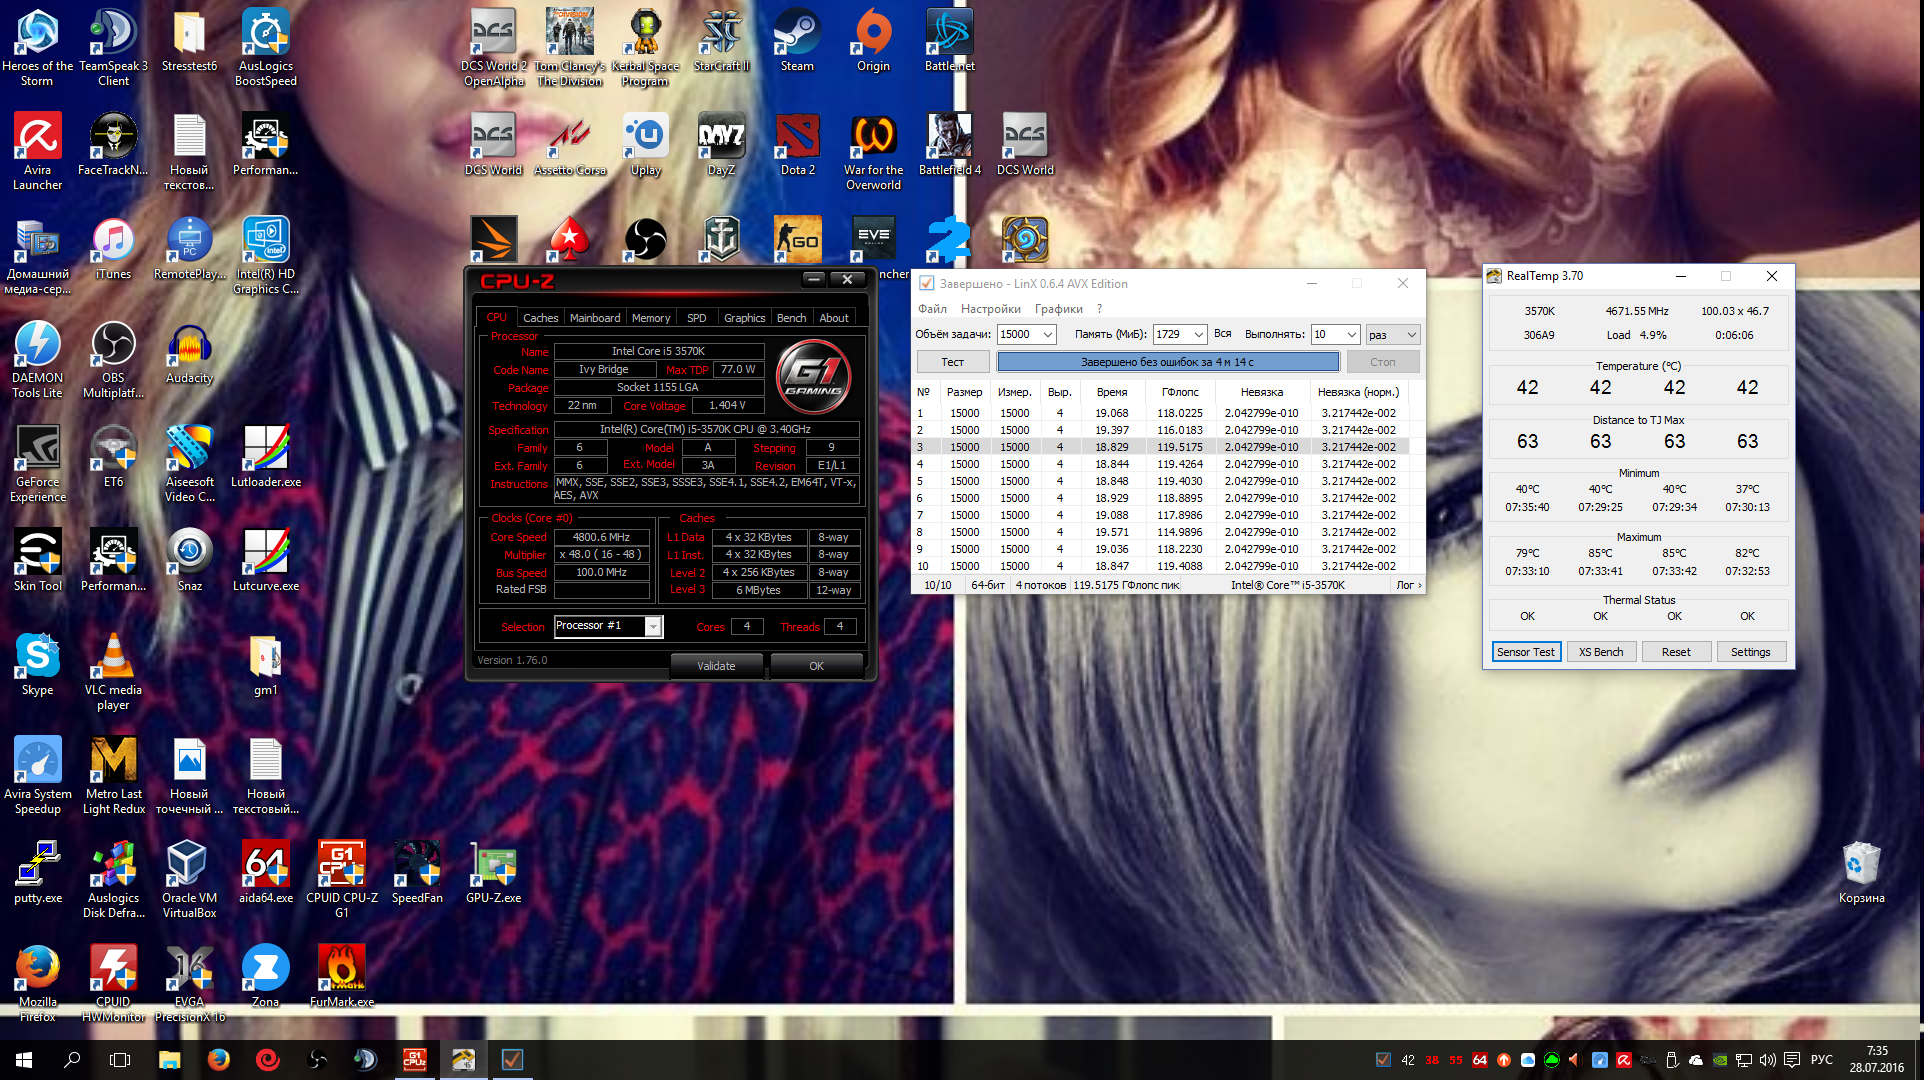Click the LinX completed progress bar
This screenshot has height=1080, width=1924.
(x=1167, y=362)
